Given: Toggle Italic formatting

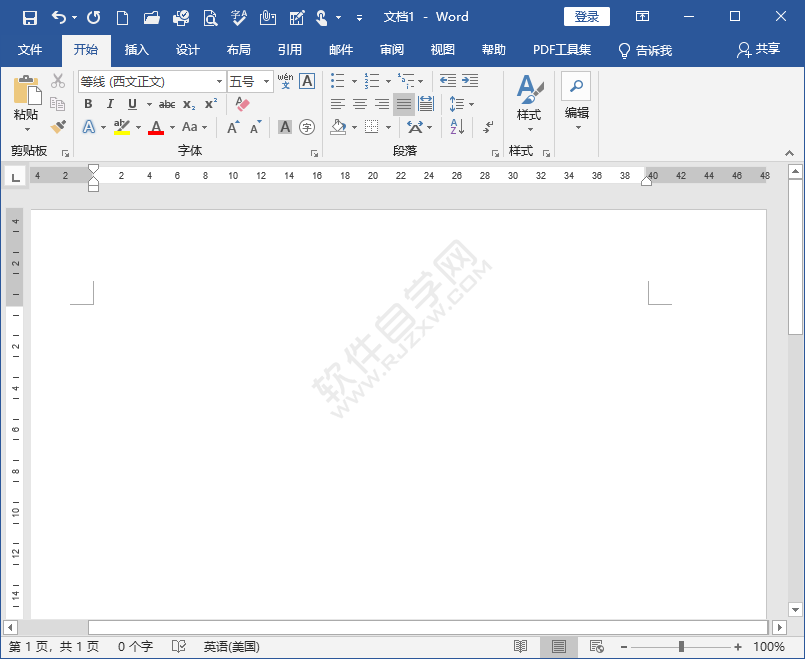Looking at the screenshot, I should click(110, 104).
